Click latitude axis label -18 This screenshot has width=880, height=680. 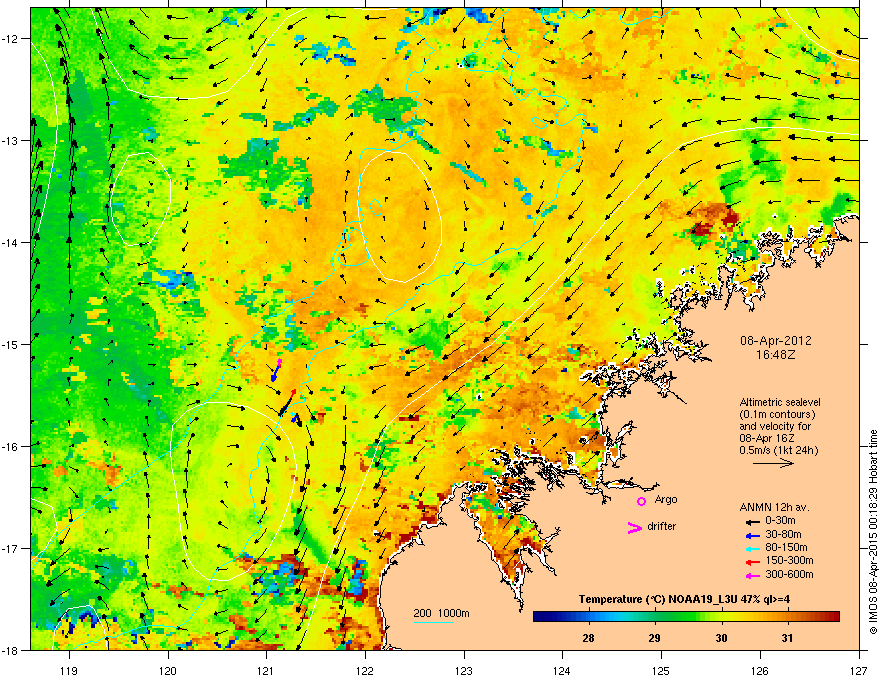tap(10, 650)
